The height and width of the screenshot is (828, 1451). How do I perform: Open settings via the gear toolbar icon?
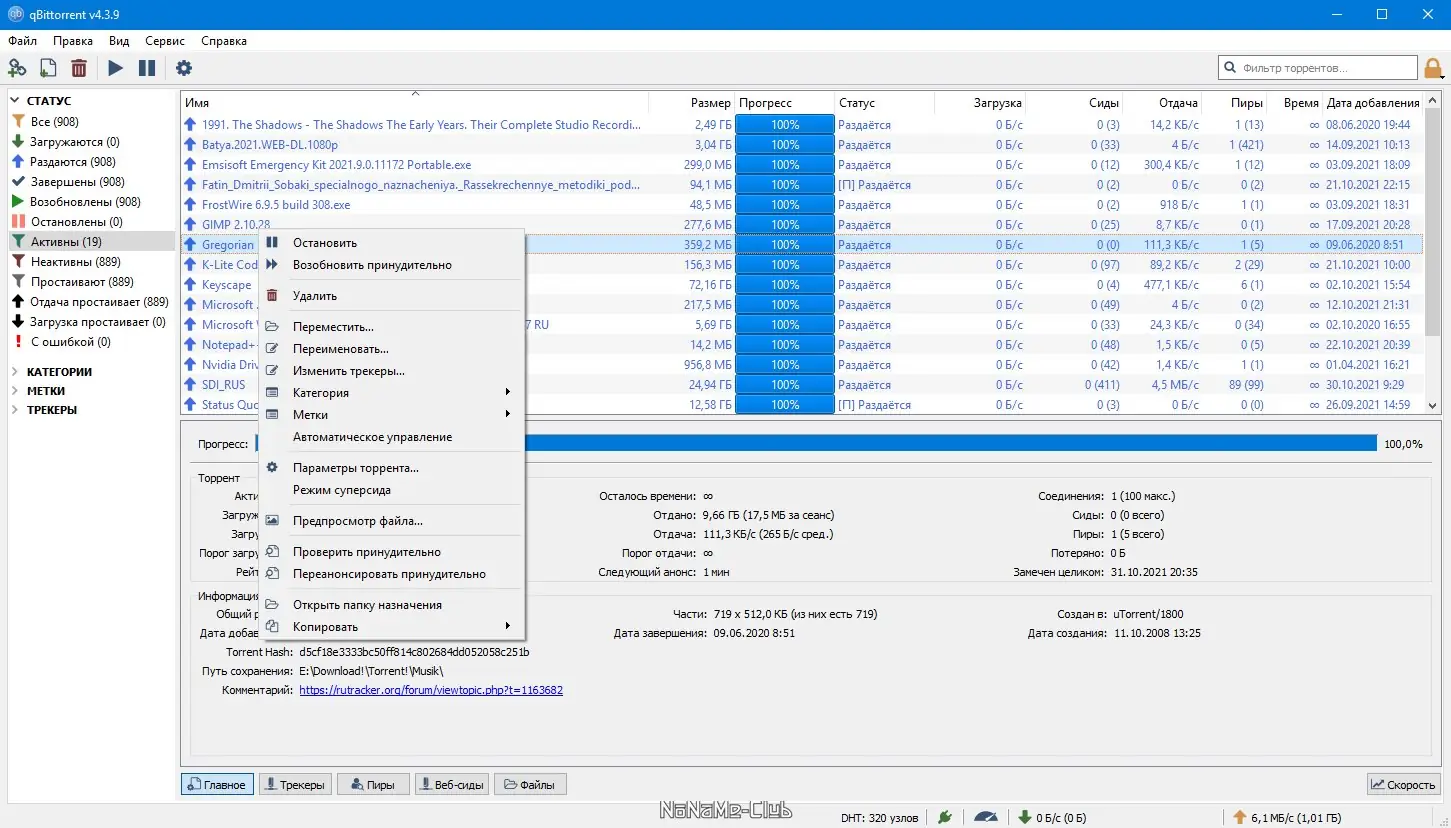[184, 68]
